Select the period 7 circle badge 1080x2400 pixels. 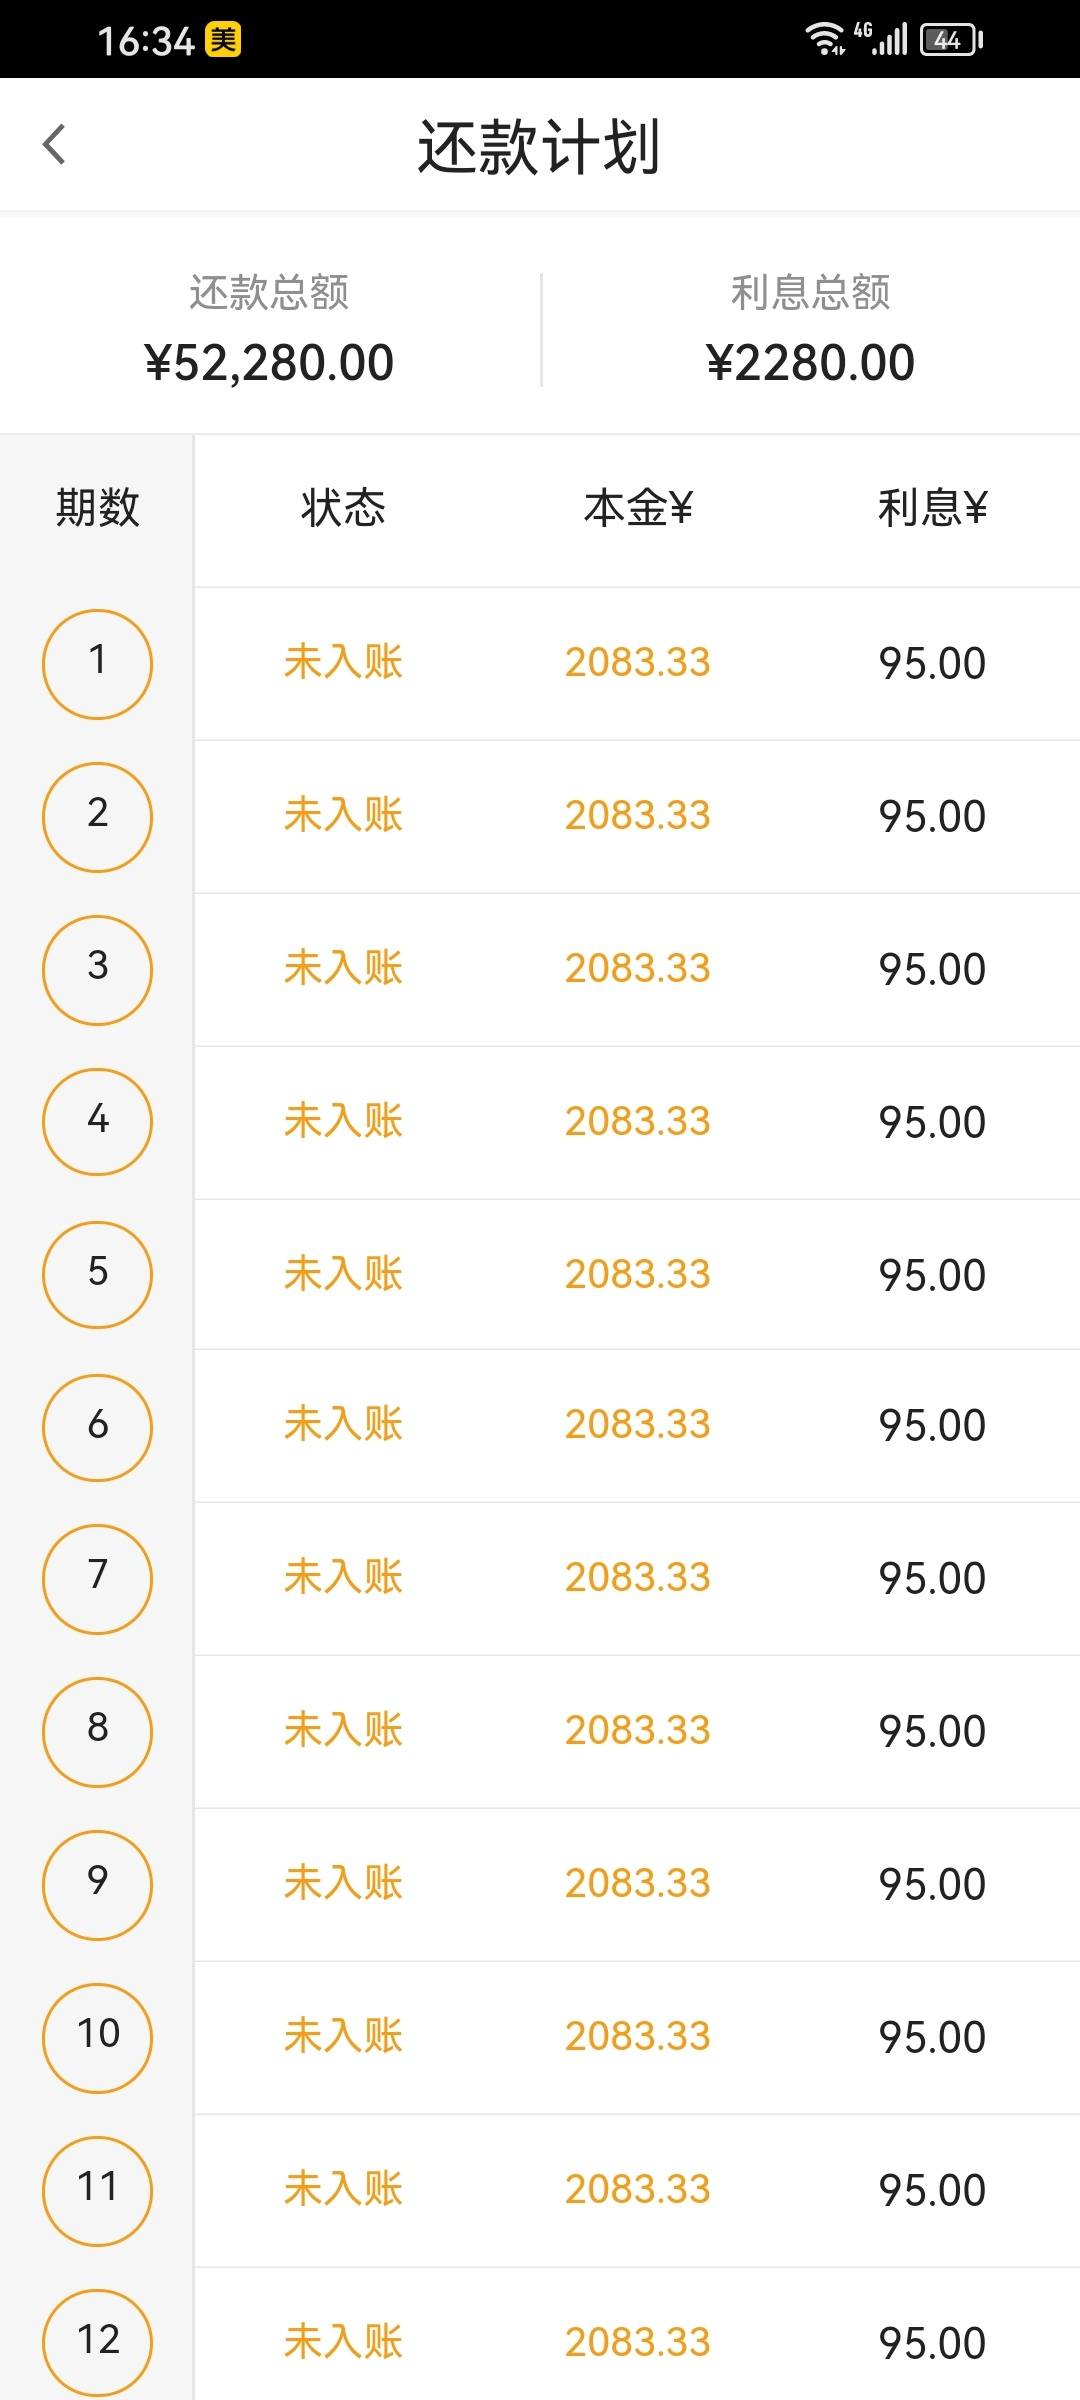click(97, 1579)
